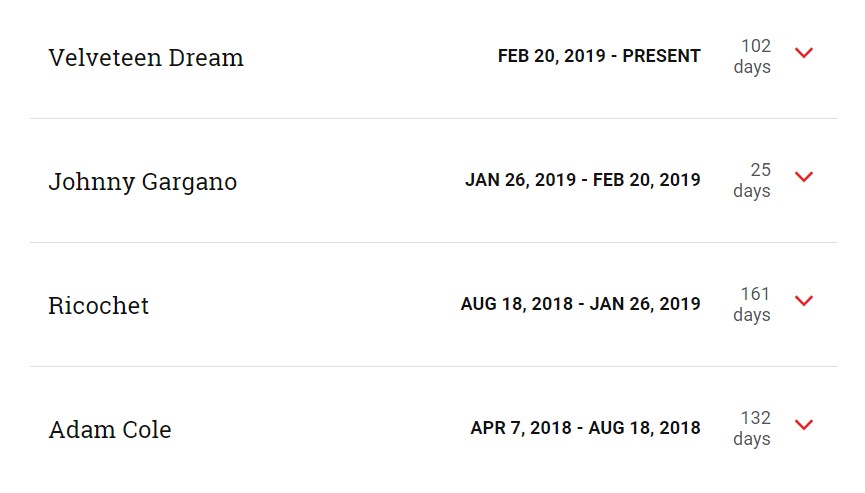The height and width of the screenshot is (493, 865).
Task: Click FEB 20, 2019 end date in Gargano's row
Action: 647,180
